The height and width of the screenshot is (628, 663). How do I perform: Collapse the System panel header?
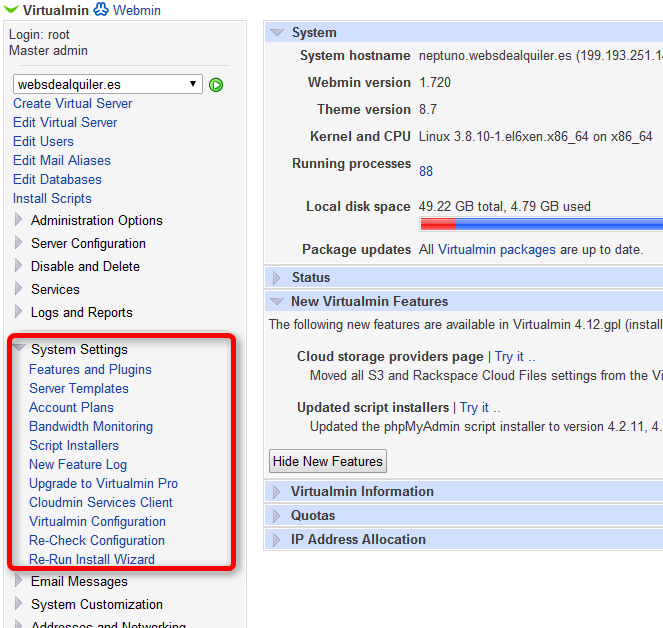click(314, 32)
